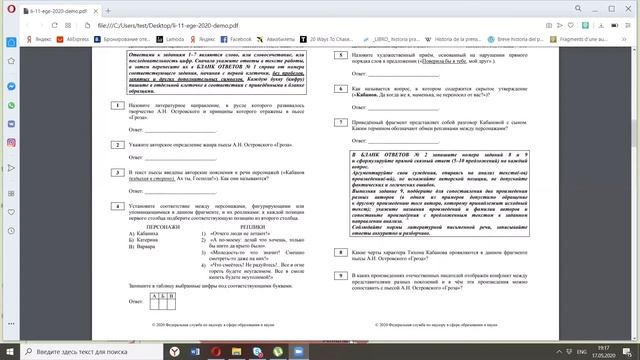The image size is (640, 360).
Task: Open the History clock icon in the sidebar
Action: coord(11,231)
